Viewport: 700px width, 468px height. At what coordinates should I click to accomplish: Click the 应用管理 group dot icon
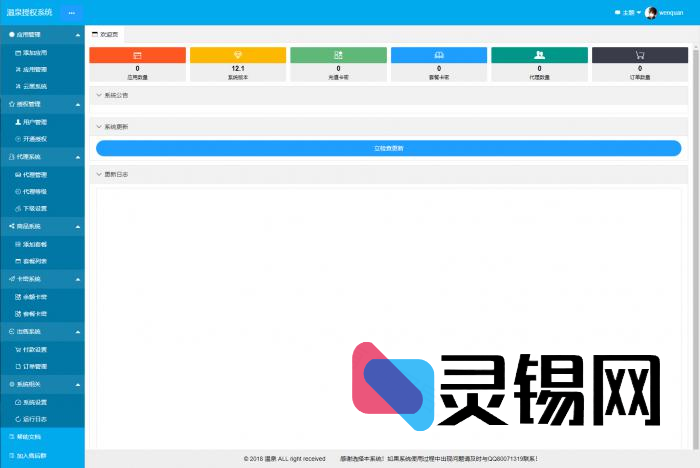point(12,34)
